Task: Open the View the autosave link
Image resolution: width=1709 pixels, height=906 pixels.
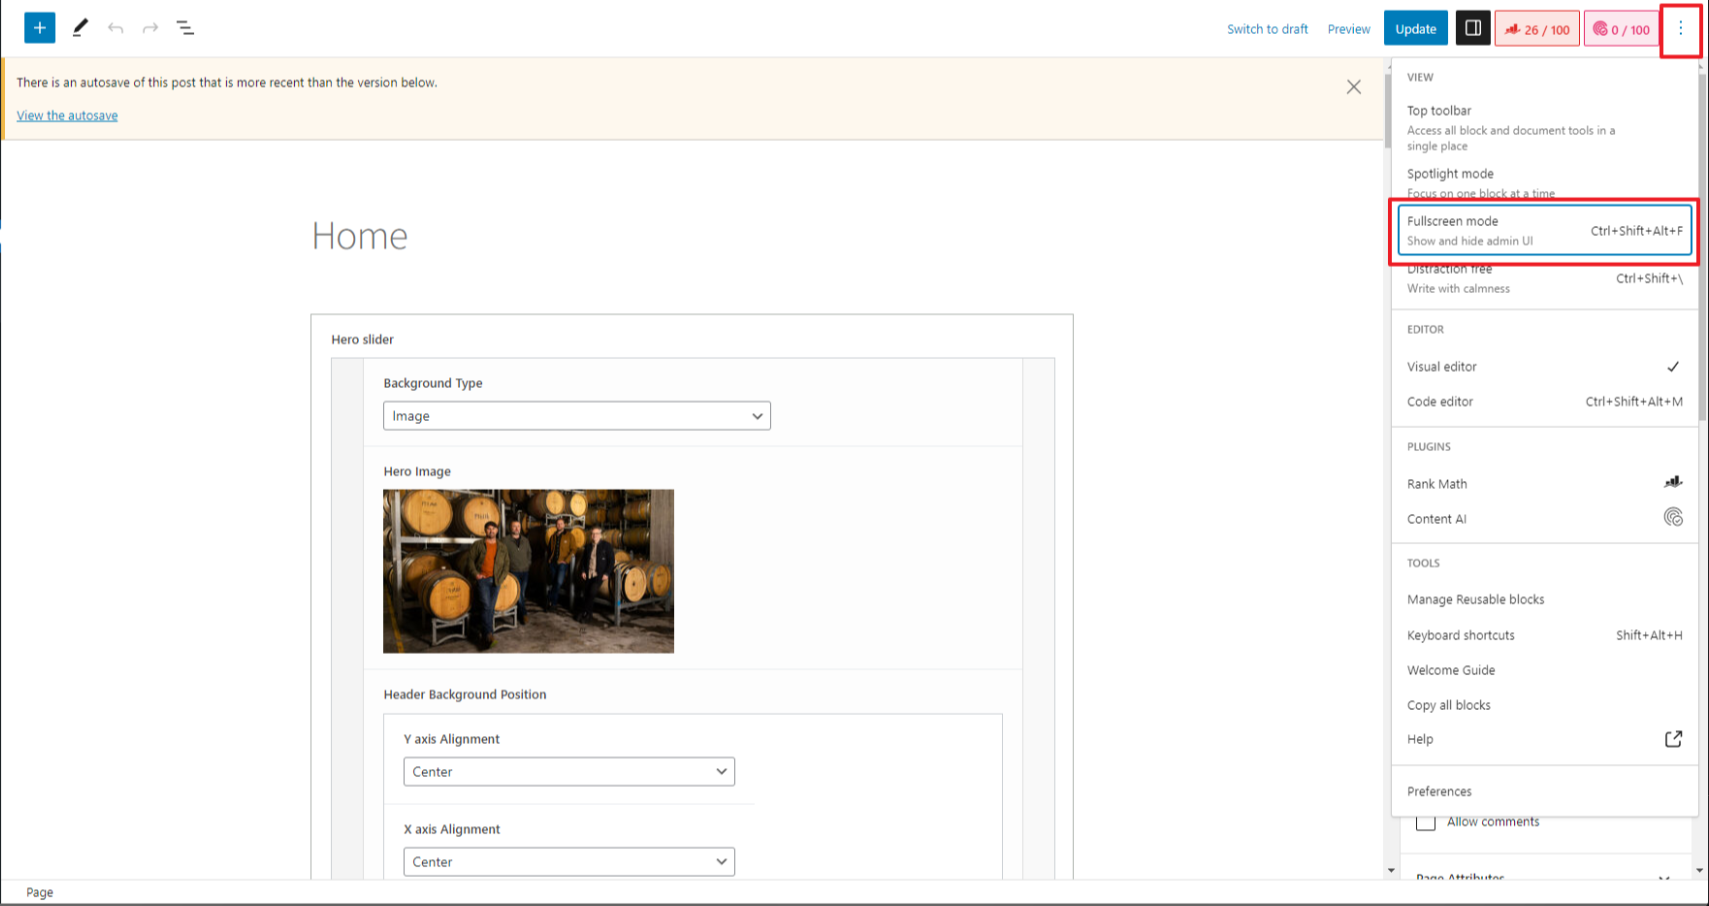Action: [x=67, y=116]
